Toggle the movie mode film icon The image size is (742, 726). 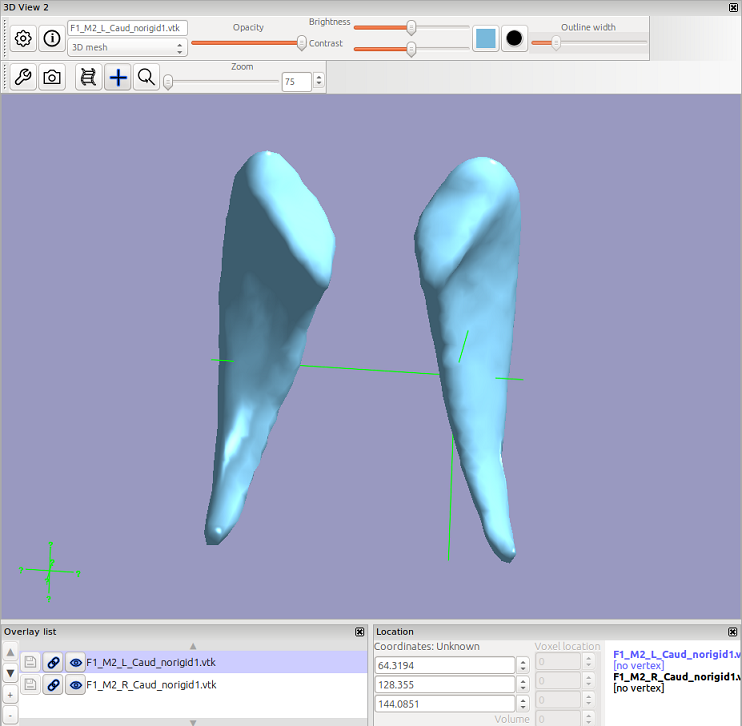point(89,77)
